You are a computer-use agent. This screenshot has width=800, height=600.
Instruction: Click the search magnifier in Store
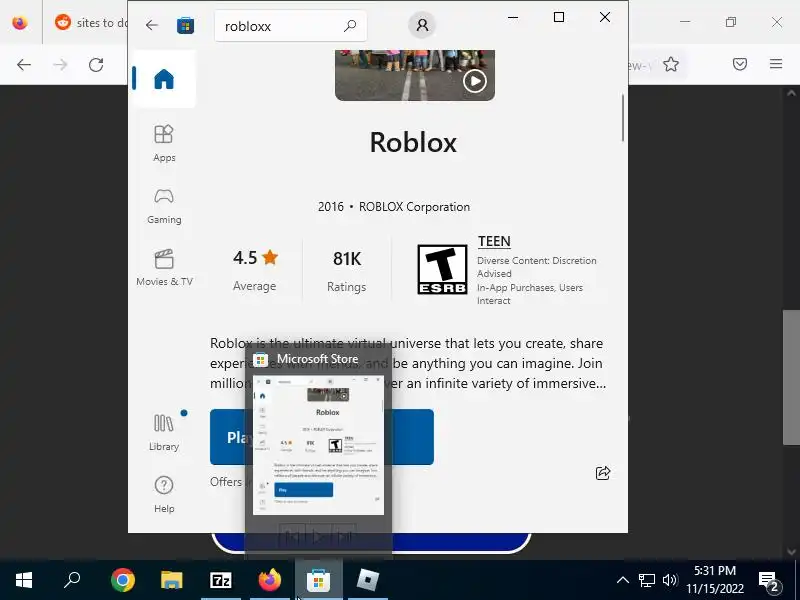(350, 26)
